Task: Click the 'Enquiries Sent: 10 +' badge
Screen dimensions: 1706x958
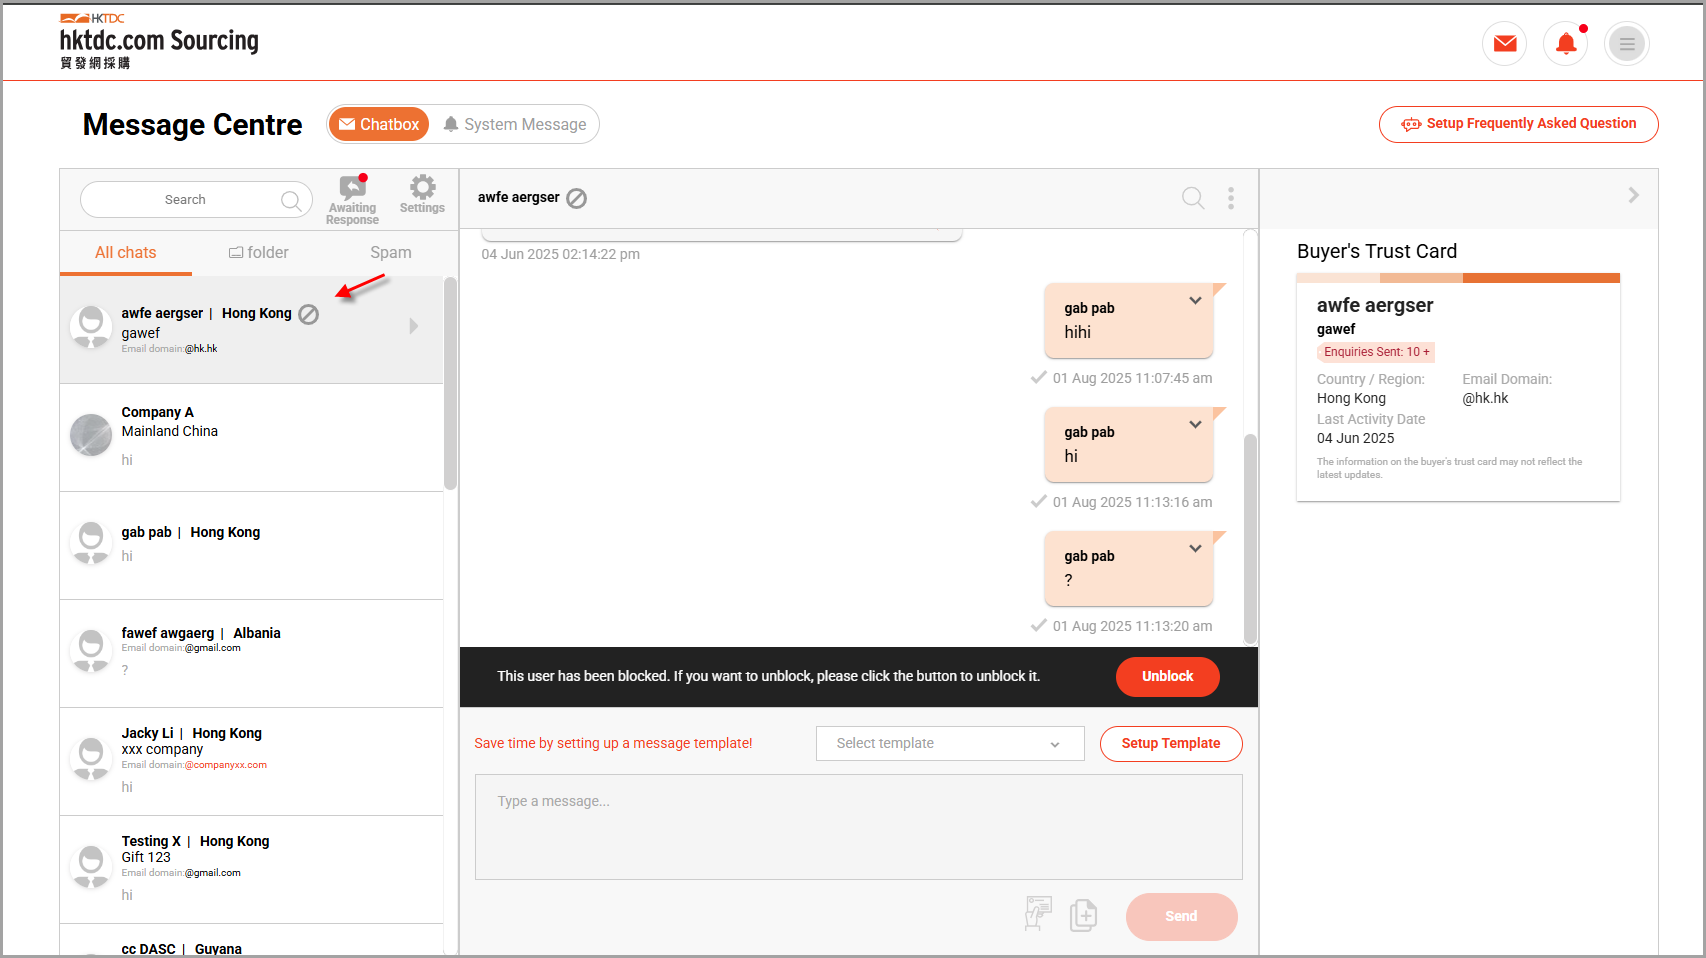Action: coord(1376,352)
